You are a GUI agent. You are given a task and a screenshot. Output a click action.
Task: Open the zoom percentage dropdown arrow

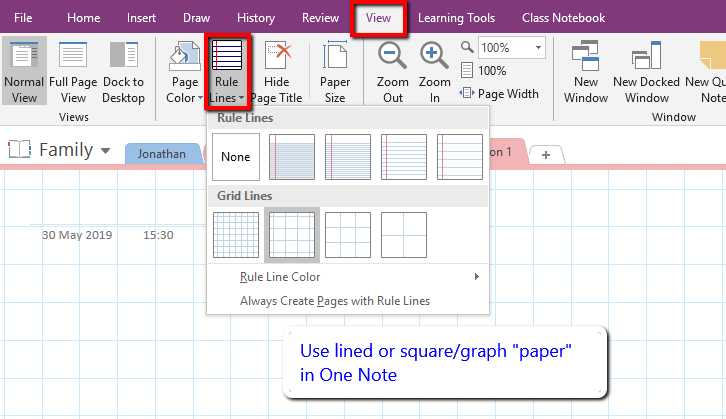click(538, 48)
